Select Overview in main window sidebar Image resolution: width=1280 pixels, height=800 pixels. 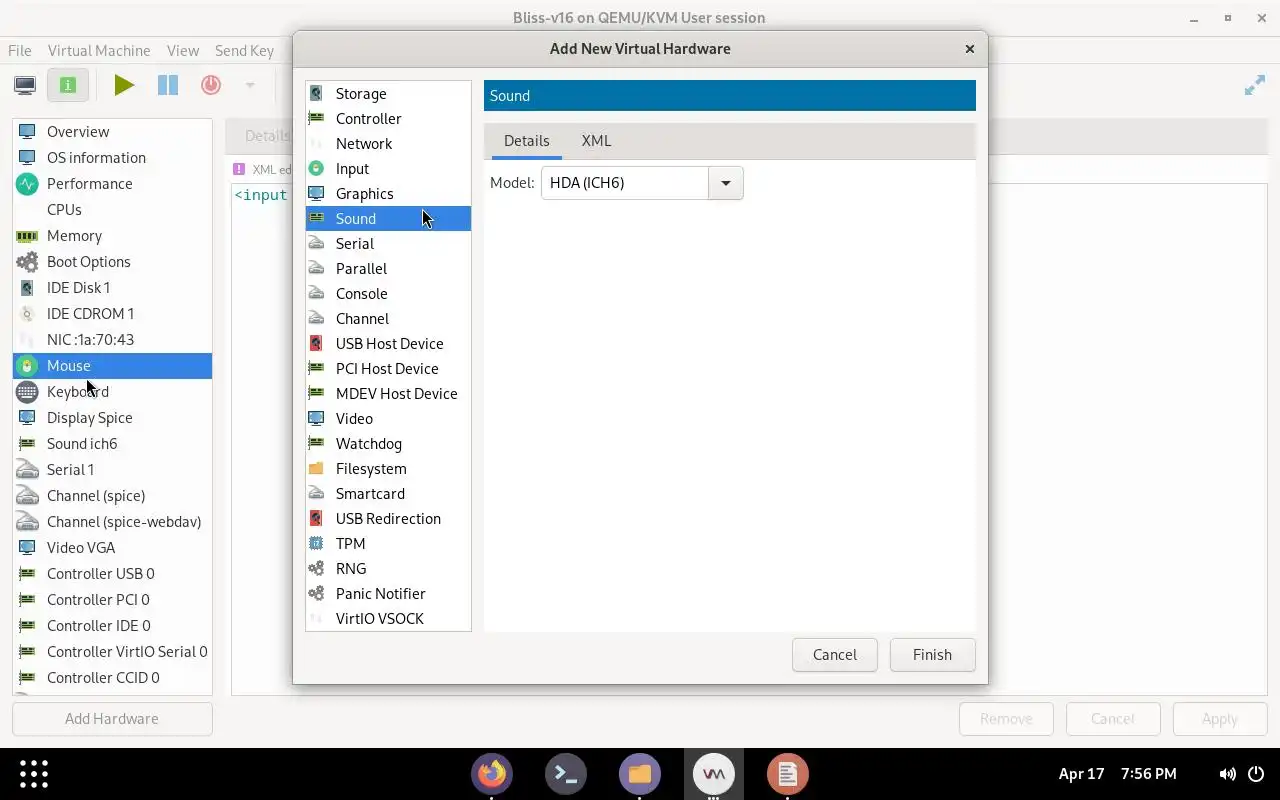click(x=112, y=131)
